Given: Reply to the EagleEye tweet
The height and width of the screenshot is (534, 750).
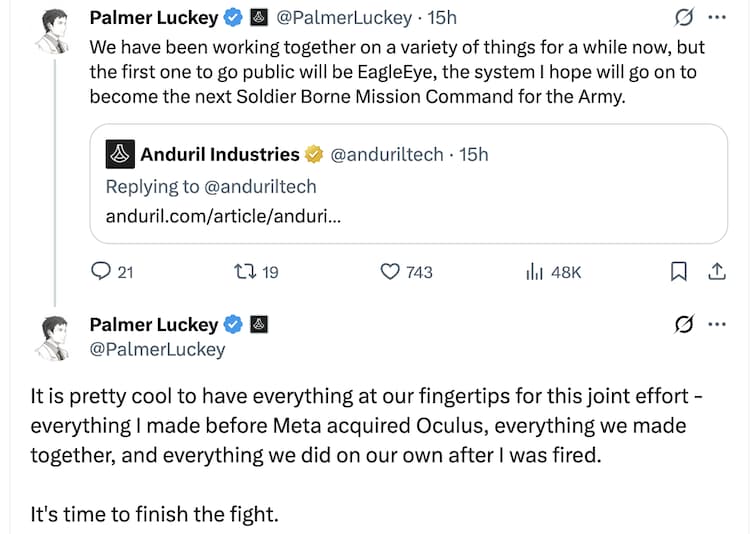Looking at the screenshot, I should tap(101, 271).
